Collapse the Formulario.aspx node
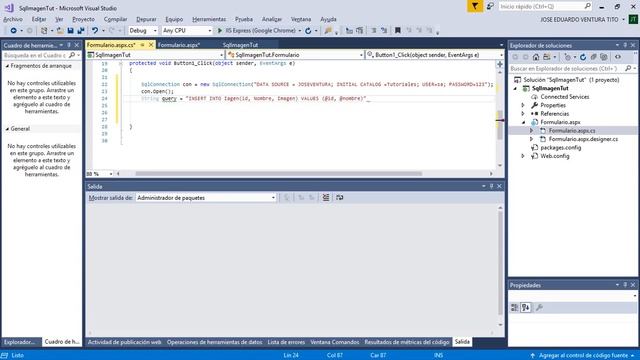Image resolution: width=640 pixels, height=360 pixels. click(x=523, y=122)
